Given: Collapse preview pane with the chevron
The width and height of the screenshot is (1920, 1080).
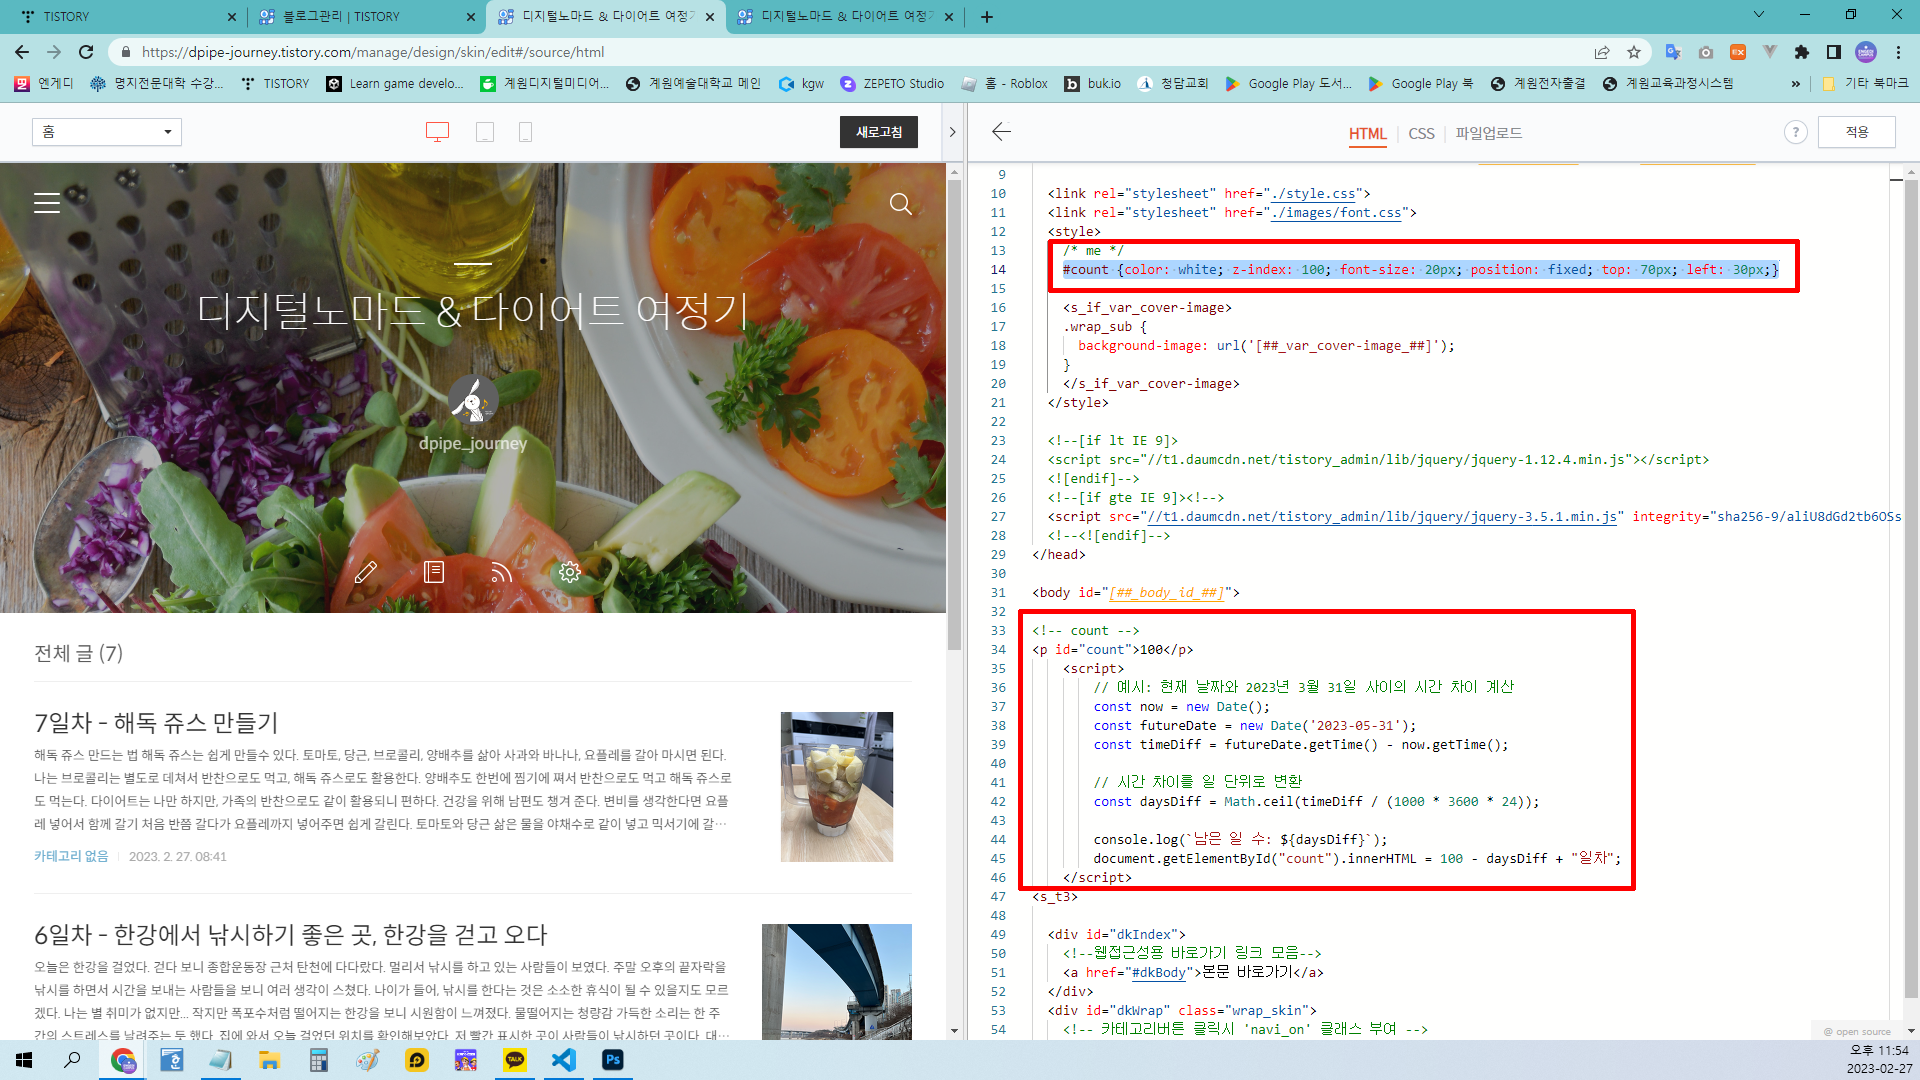Looking at the screenshot, I should tap(952, 132).
